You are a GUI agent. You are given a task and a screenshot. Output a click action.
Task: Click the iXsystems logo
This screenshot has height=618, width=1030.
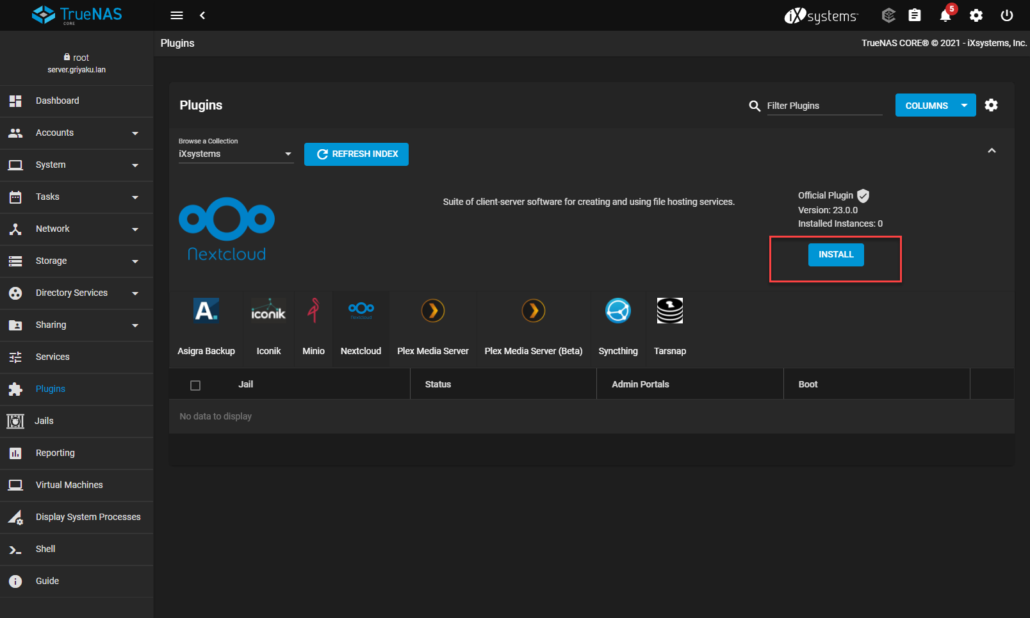coord(820,15)
